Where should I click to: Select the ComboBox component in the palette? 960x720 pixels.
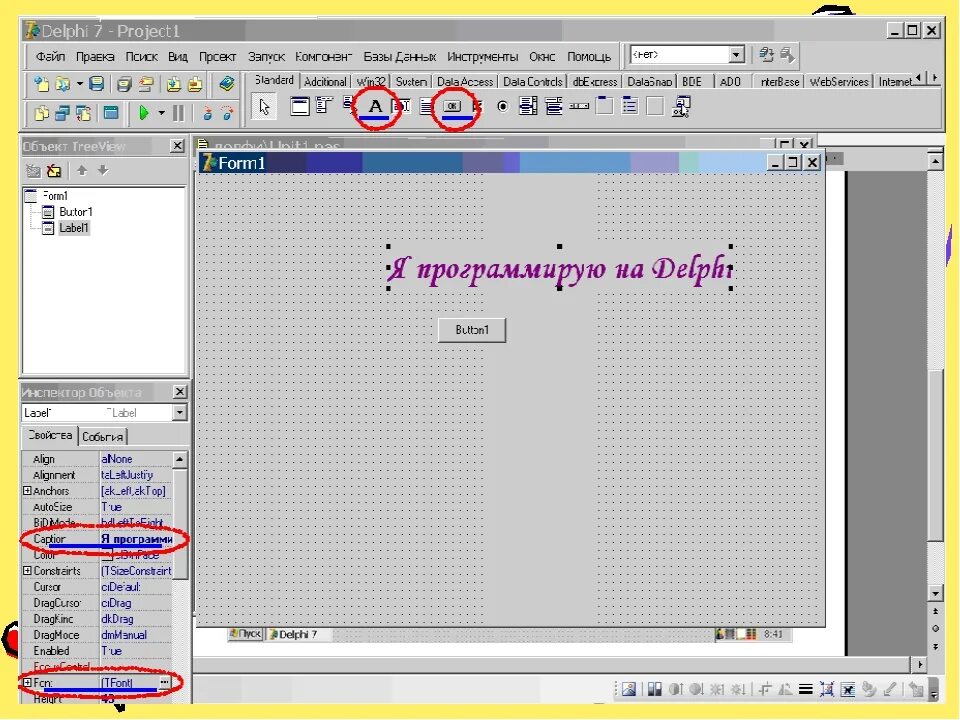pos(553,107)
